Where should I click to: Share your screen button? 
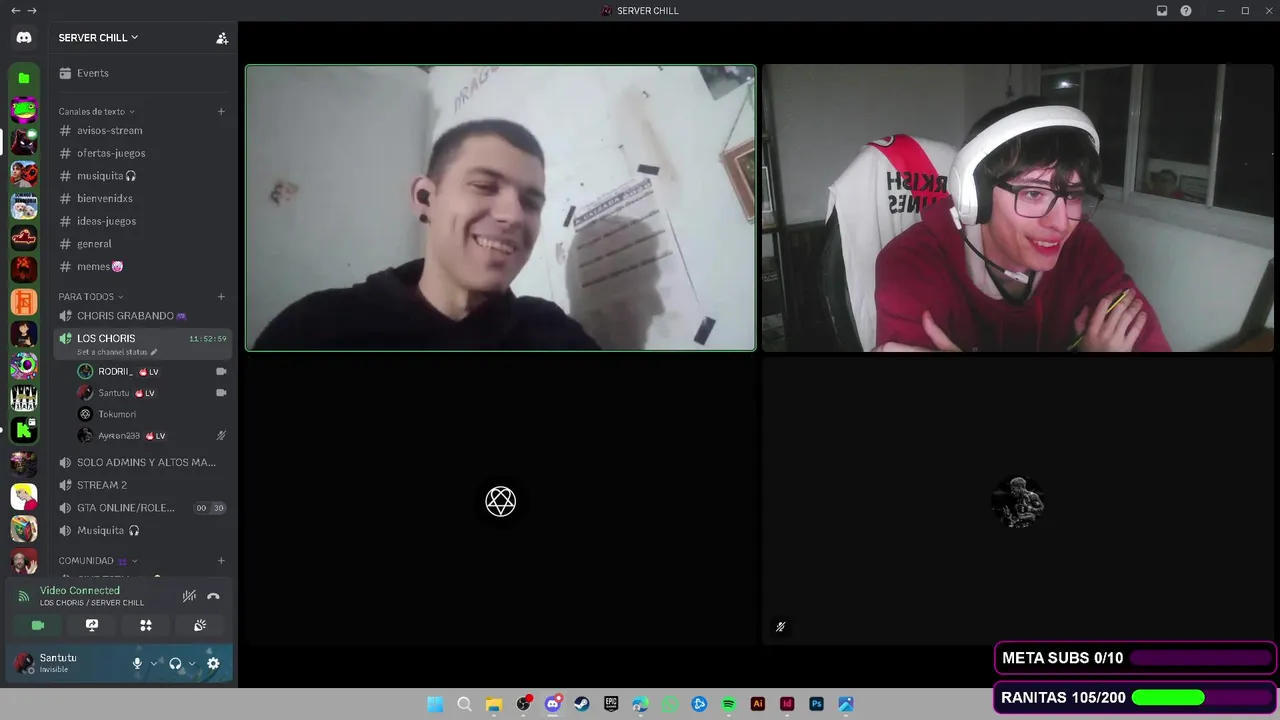[x=92, y=625]
